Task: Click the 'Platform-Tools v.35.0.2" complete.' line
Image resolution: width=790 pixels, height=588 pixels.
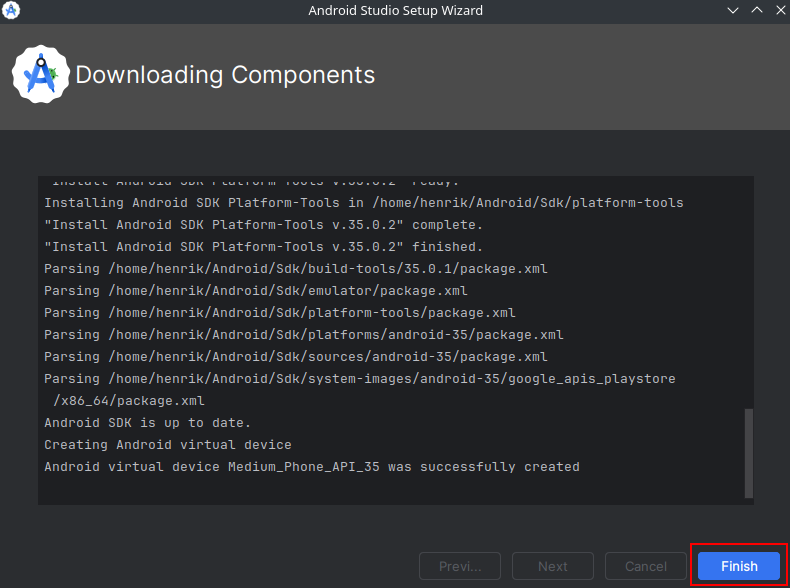Action: [x=264, y=225]
